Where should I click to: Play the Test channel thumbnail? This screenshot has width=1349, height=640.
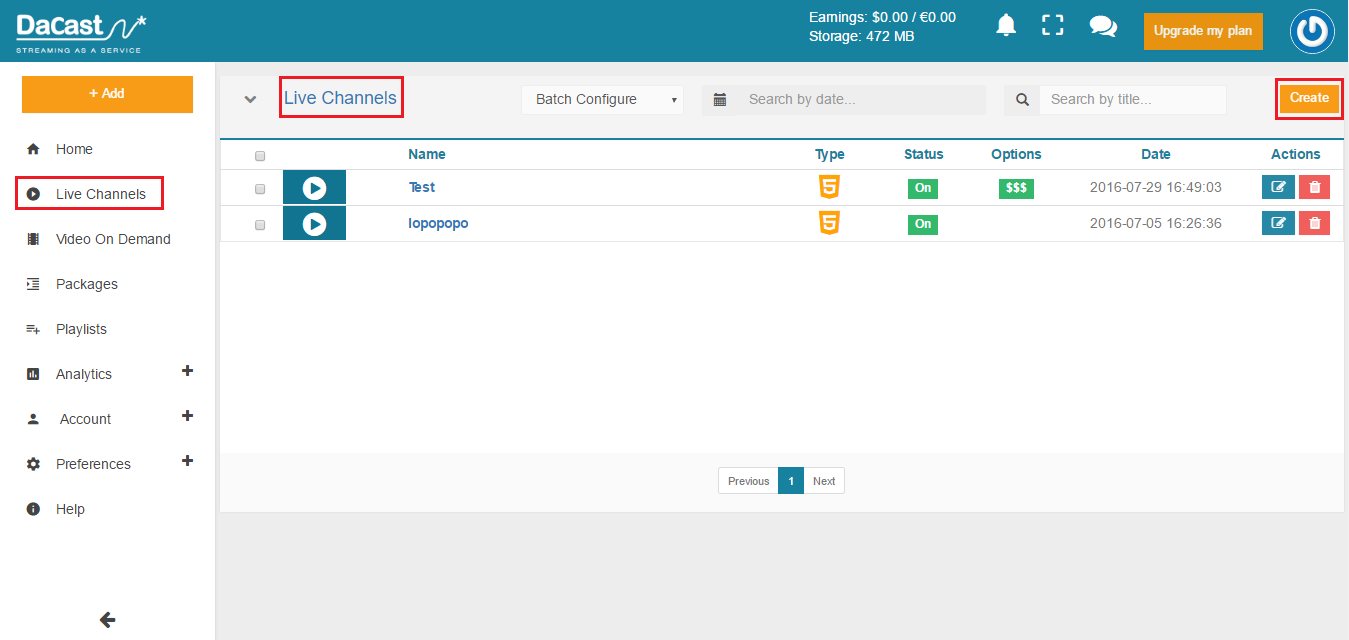(x=314, y=188)
